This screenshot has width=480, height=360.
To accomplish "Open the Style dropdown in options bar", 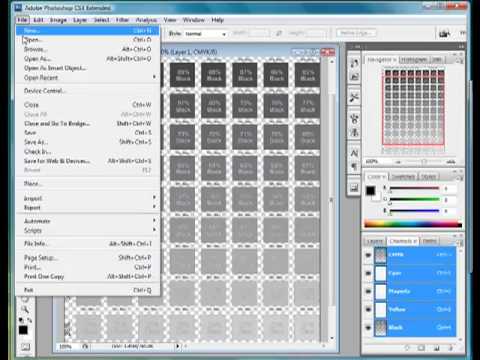I will [x=206, y=34].
